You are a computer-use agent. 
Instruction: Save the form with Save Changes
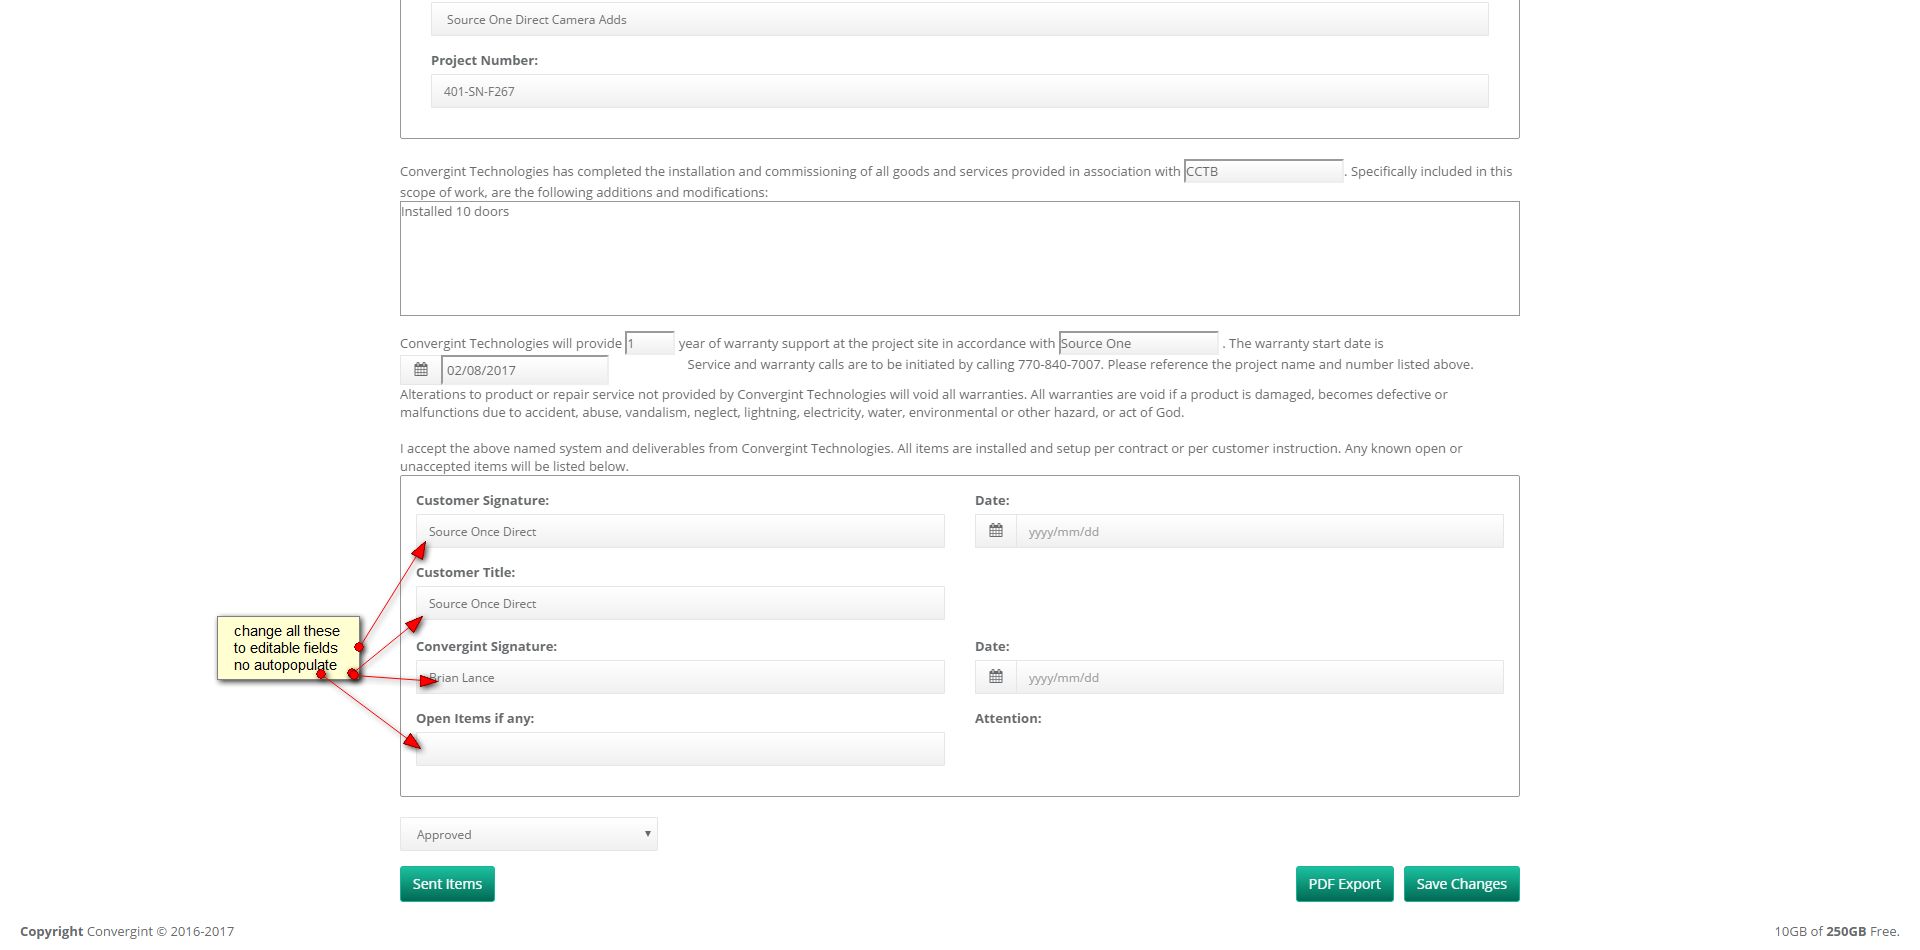click(x=1461, y=884)
